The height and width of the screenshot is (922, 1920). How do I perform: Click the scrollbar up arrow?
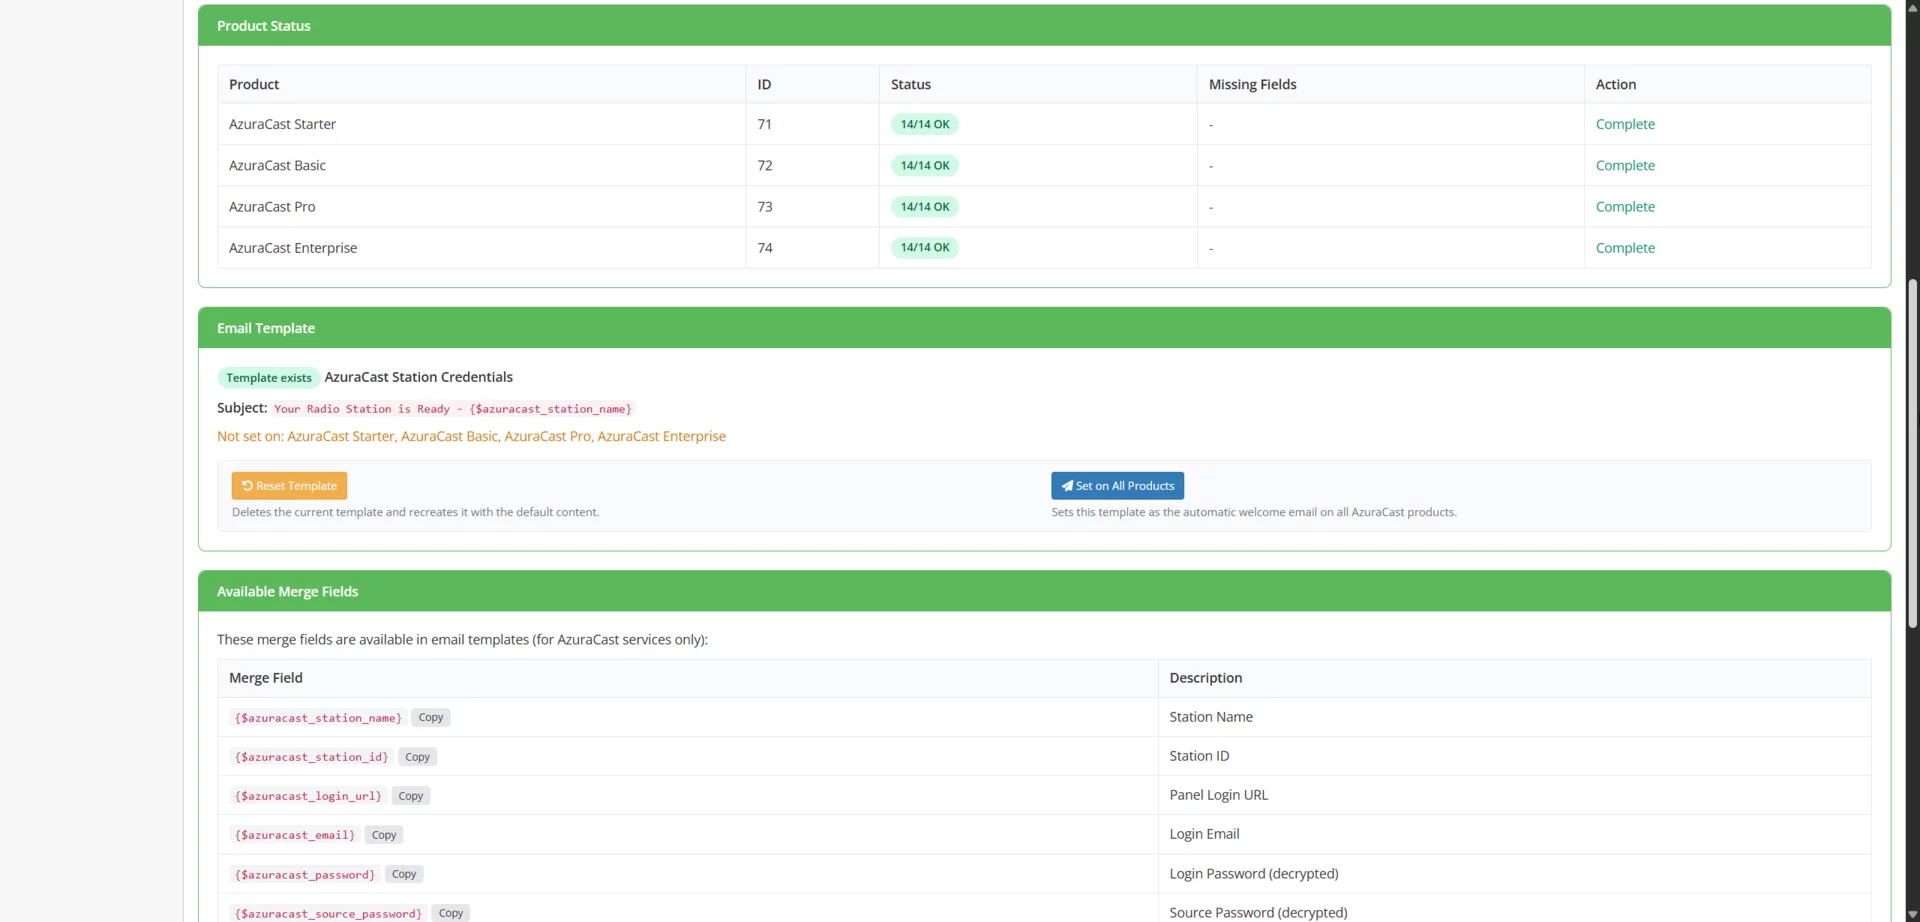(x=1911, y=8)
